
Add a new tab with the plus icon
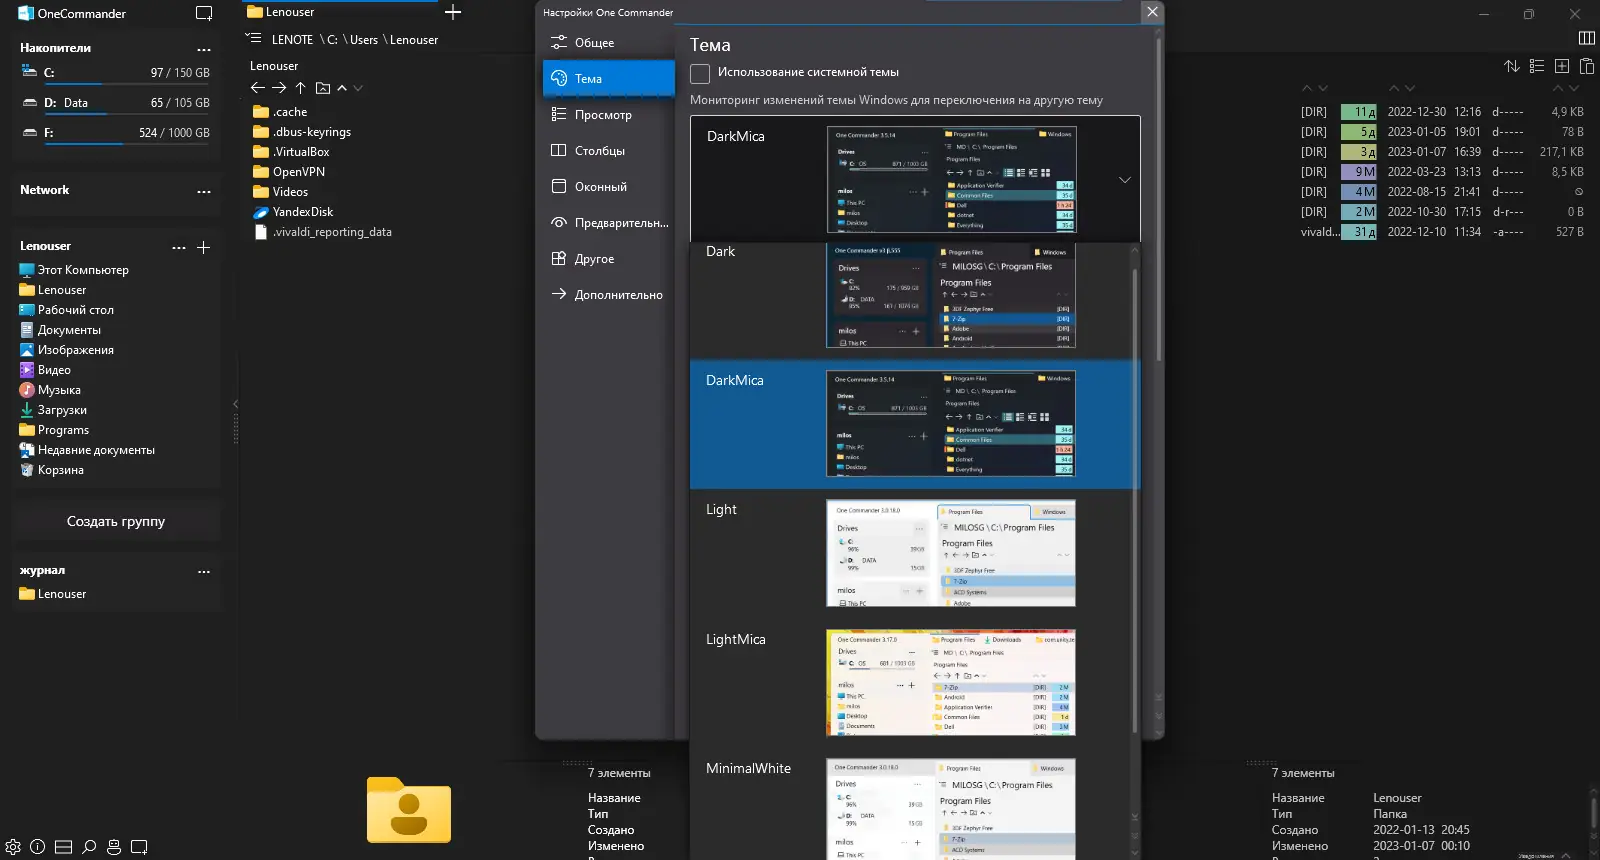pos(453,12)
